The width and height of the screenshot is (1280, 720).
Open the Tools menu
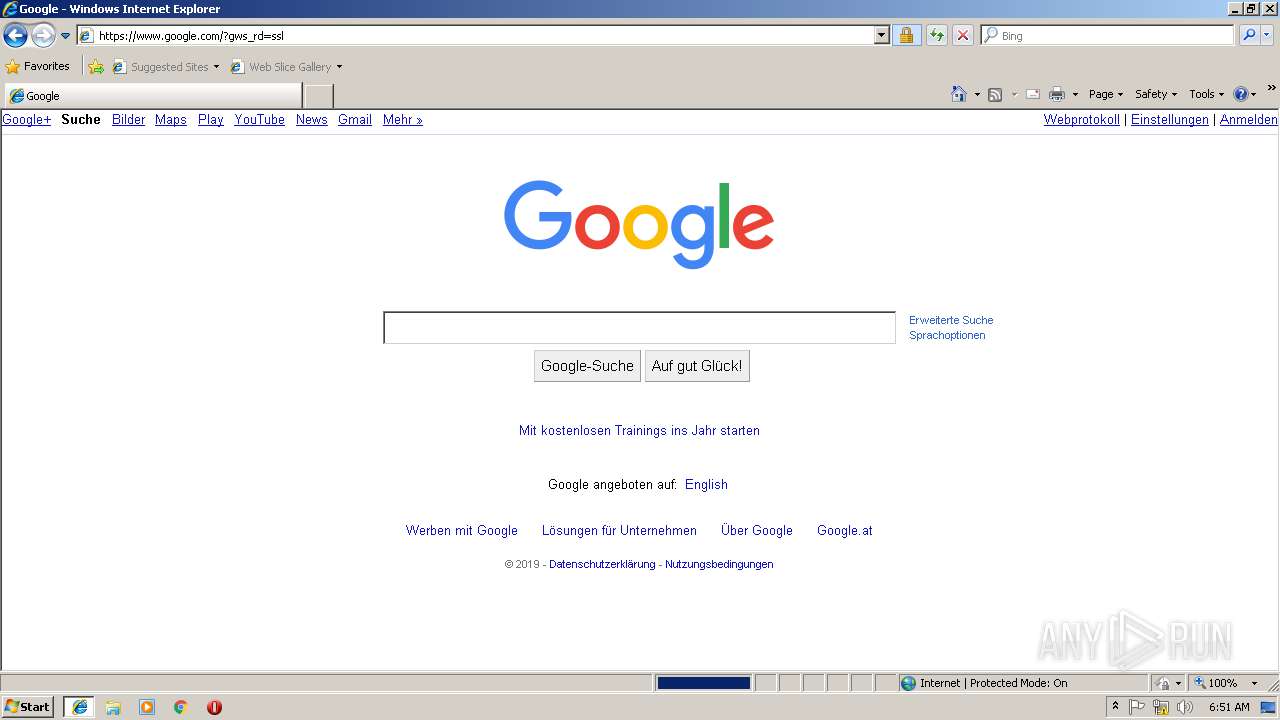pyautogui.click(x=1206, y=94)
